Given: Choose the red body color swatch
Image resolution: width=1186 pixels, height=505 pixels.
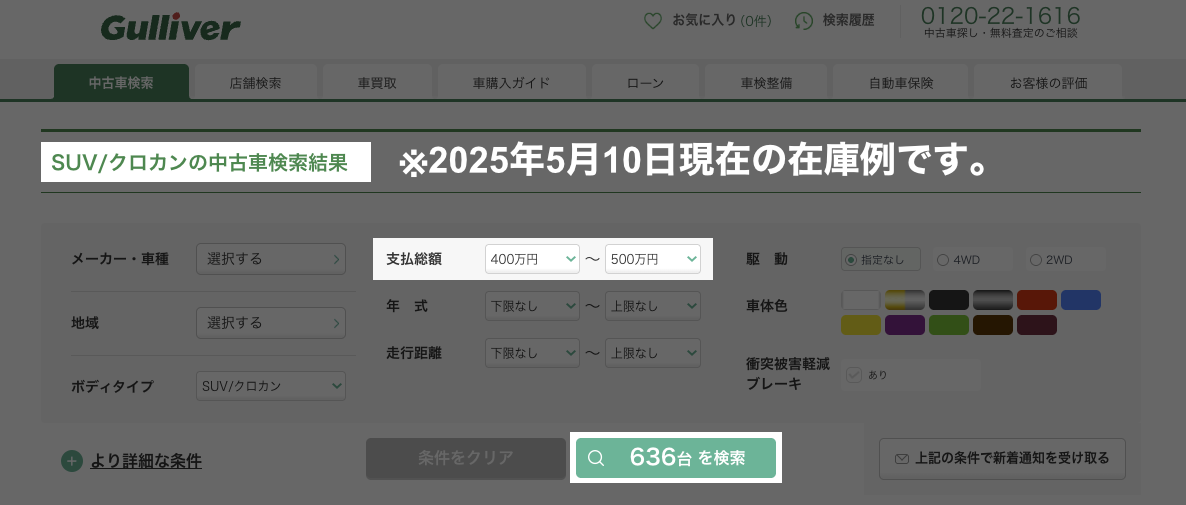Looking at the screenshot, I should tap(1036, 300).
